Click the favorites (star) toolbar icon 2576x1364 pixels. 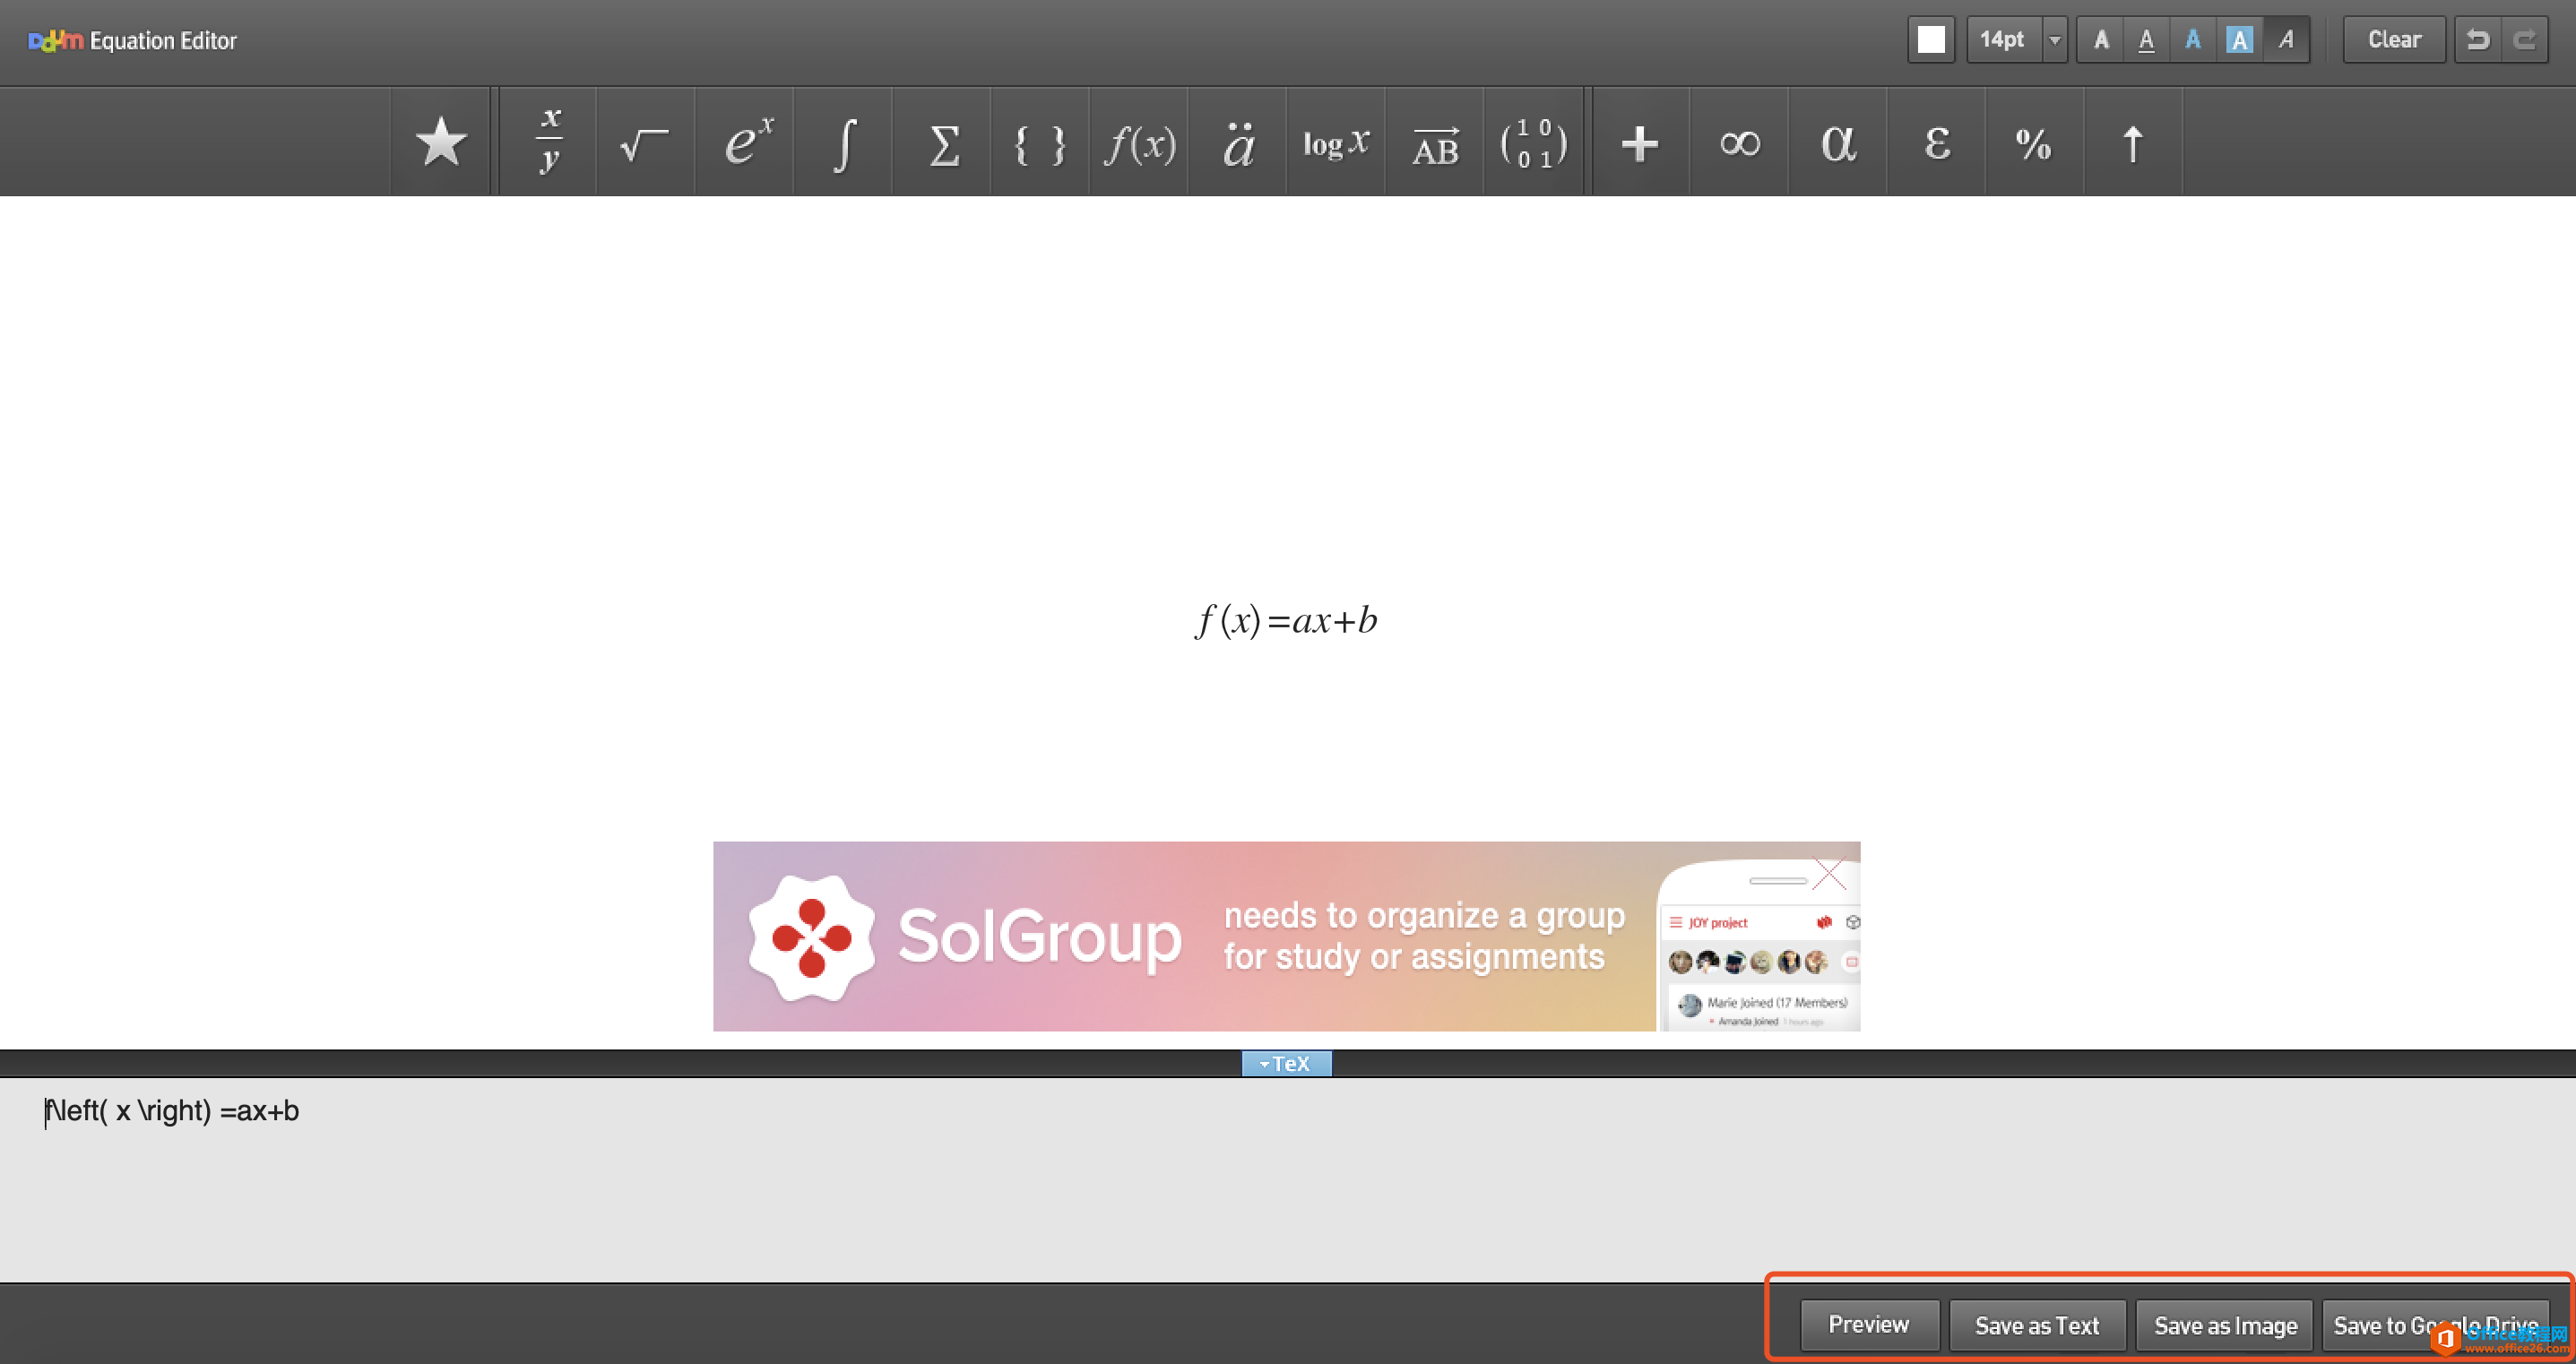(x=443, y=143)
